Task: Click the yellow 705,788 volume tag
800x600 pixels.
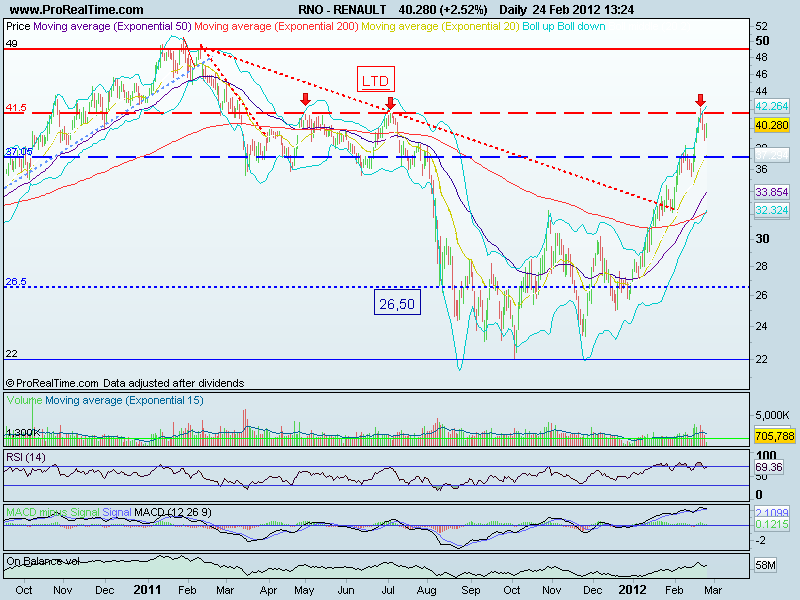Action: (x=774, y=436)
